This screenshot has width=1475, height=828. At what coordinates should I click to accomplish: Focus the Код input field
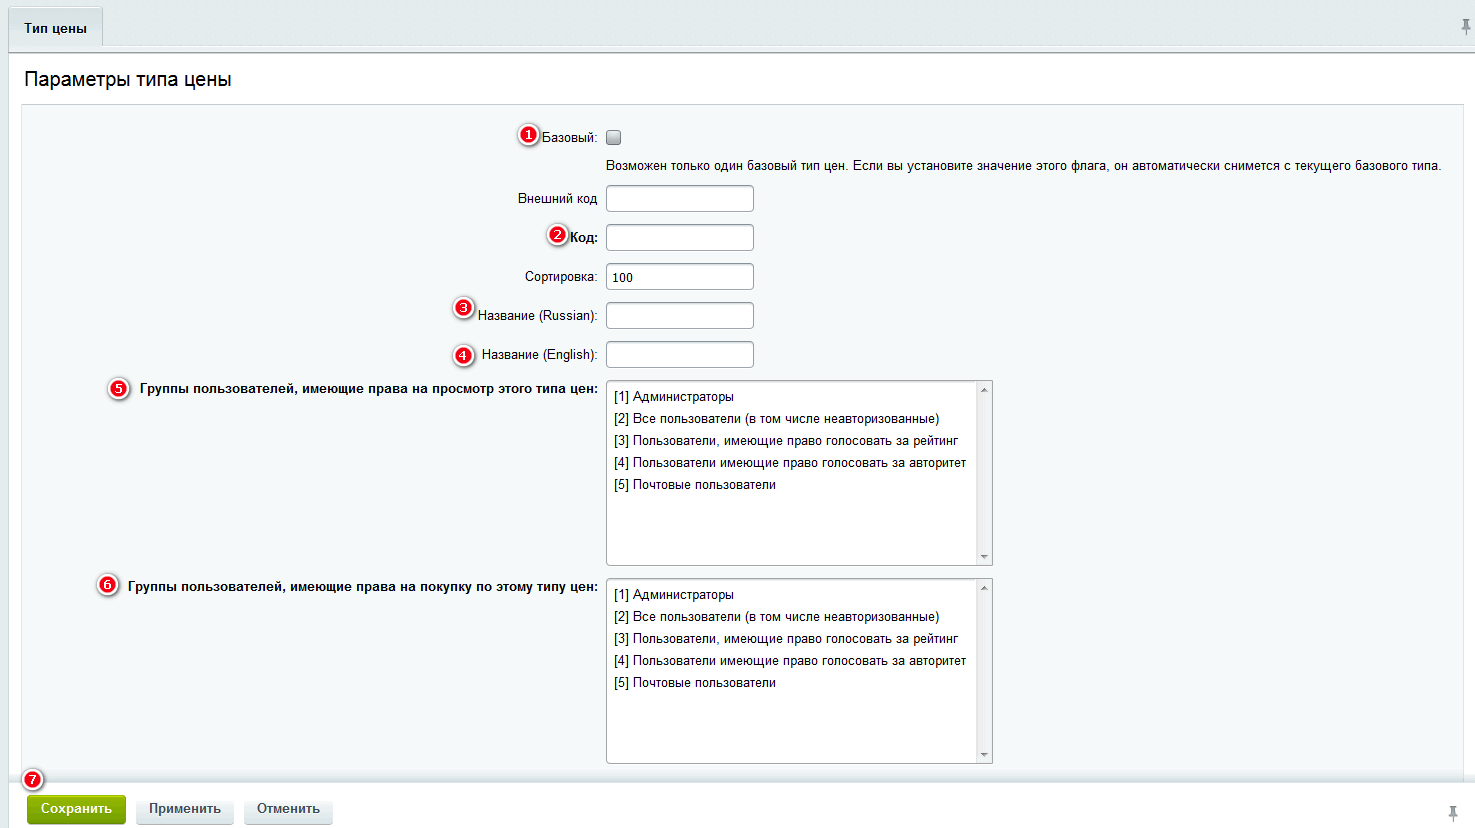(680, 237)
